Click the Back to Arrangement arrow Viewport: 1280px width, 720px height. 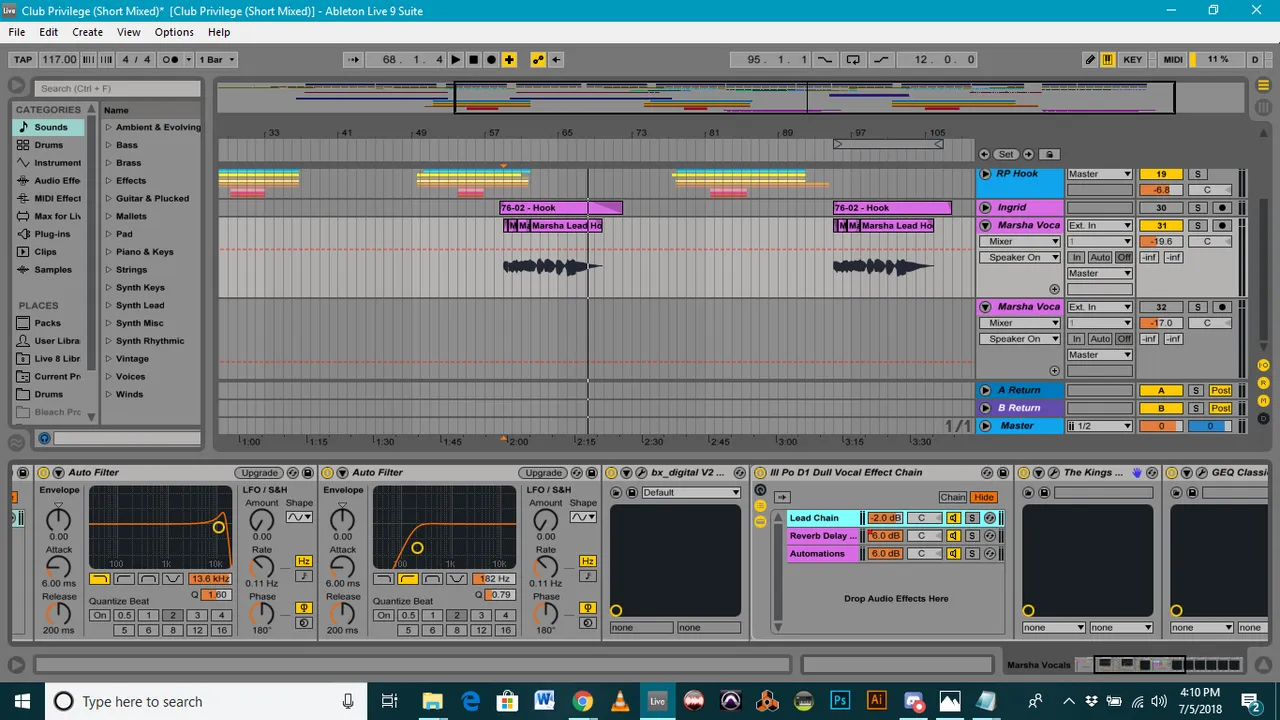556,60
